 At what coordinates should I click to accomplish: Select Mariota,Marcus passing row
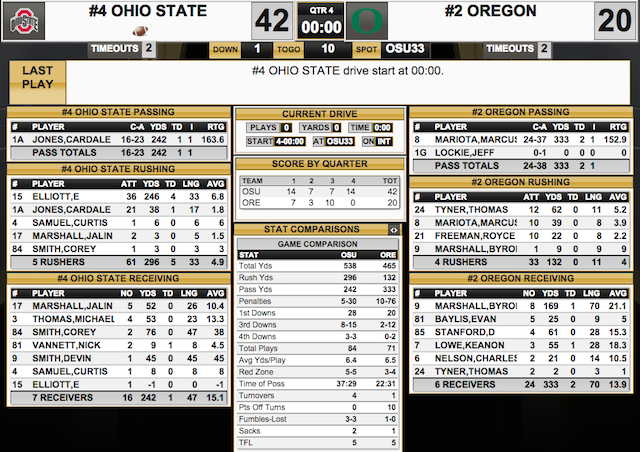520,140
